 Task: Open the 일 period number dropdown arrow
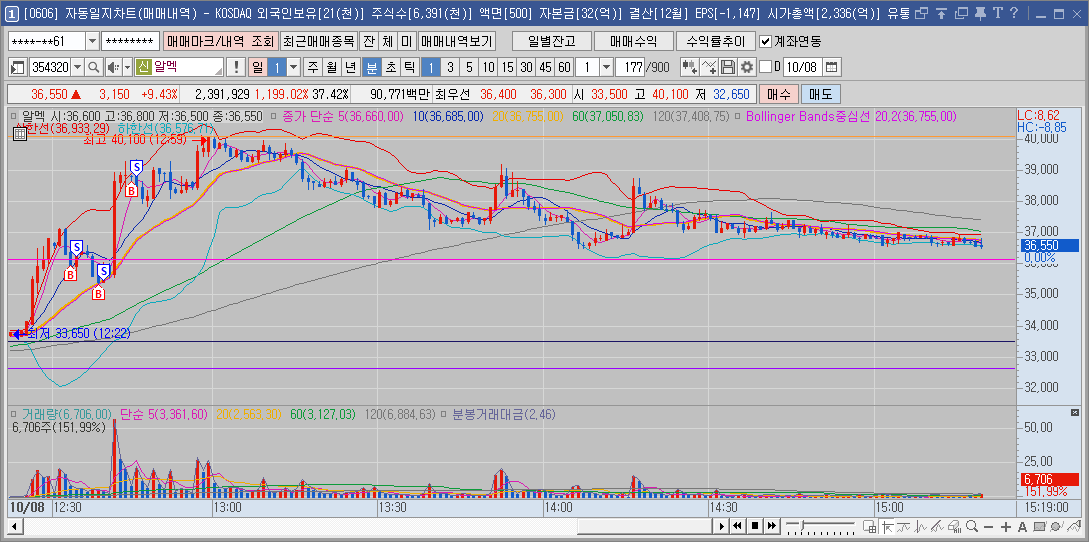point(294,67)
